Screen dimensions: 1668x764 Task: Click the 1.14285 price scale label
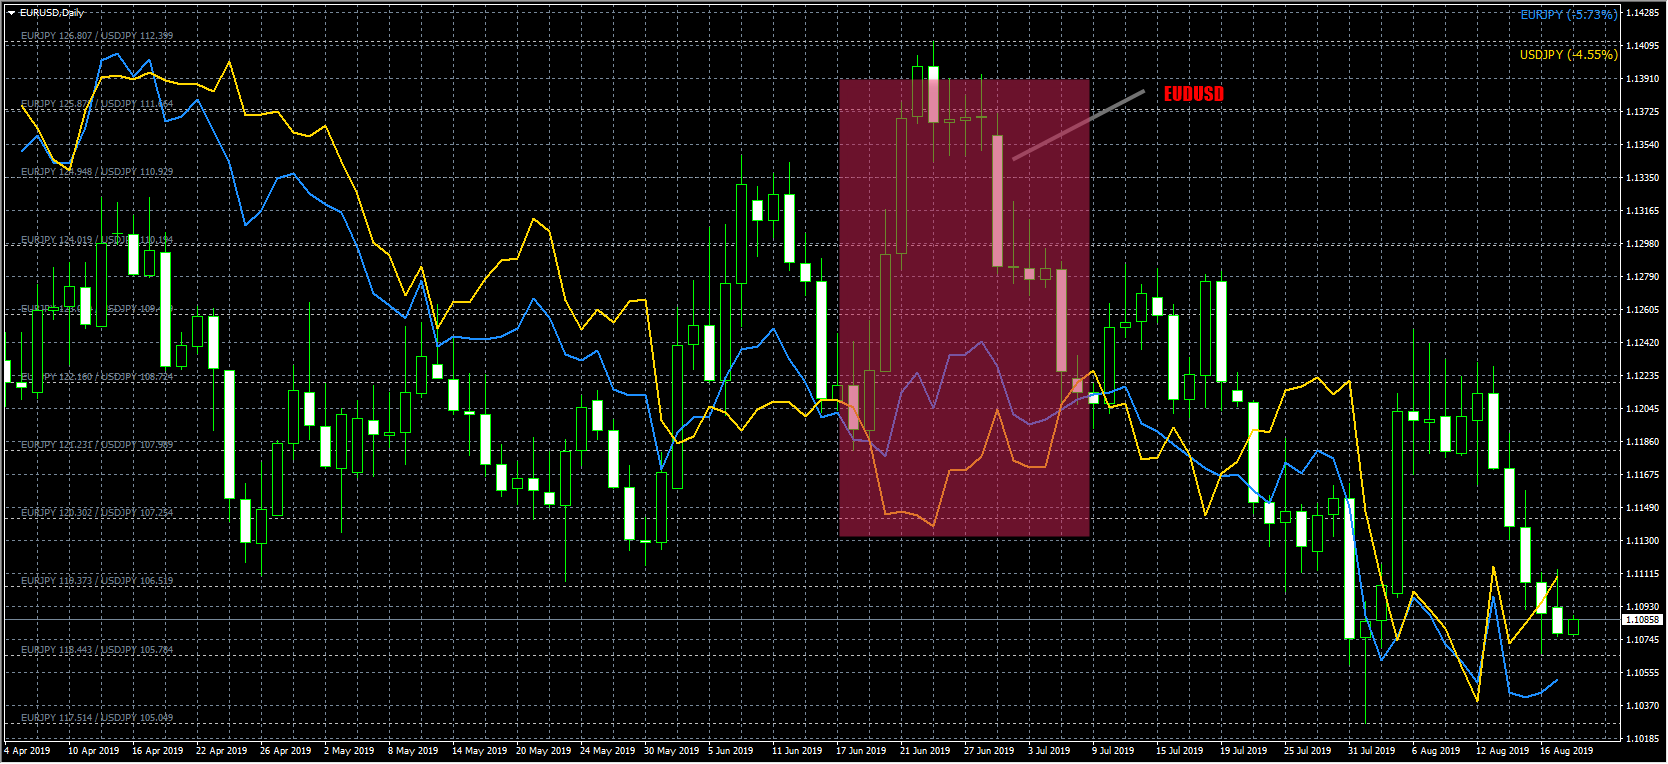coord(1641,13)
